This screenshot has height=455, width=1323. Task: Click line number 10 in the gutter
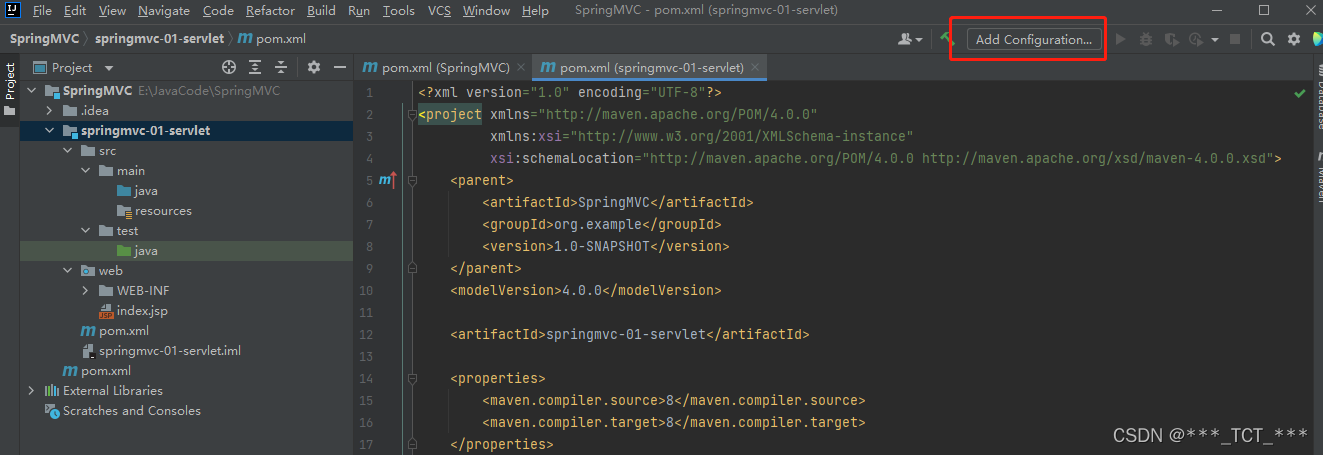coord(366,290)
